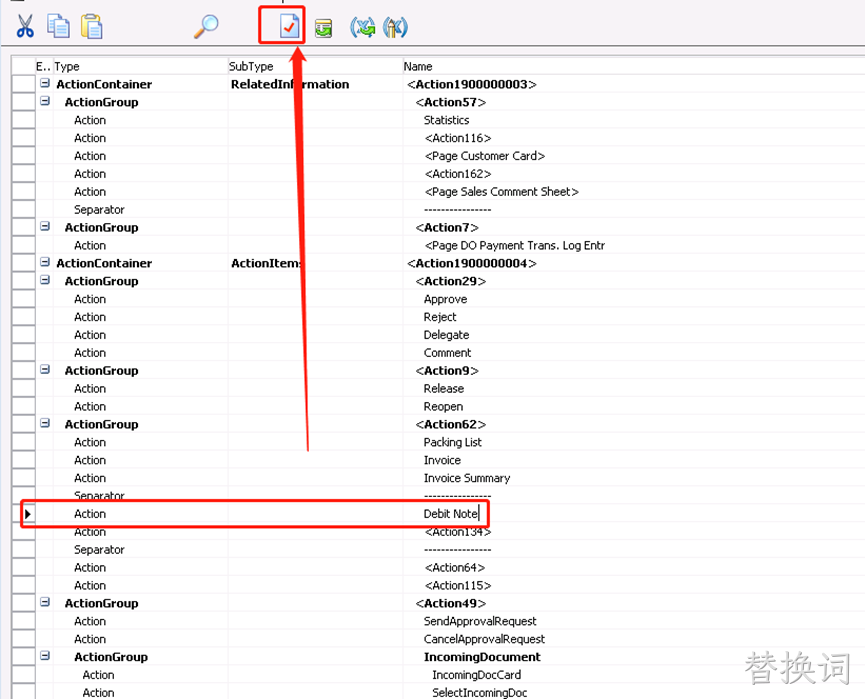This screenshot has height=699, width=865.
Task: Collapse the Action62 ActionGroup
Action: point(45,423)
